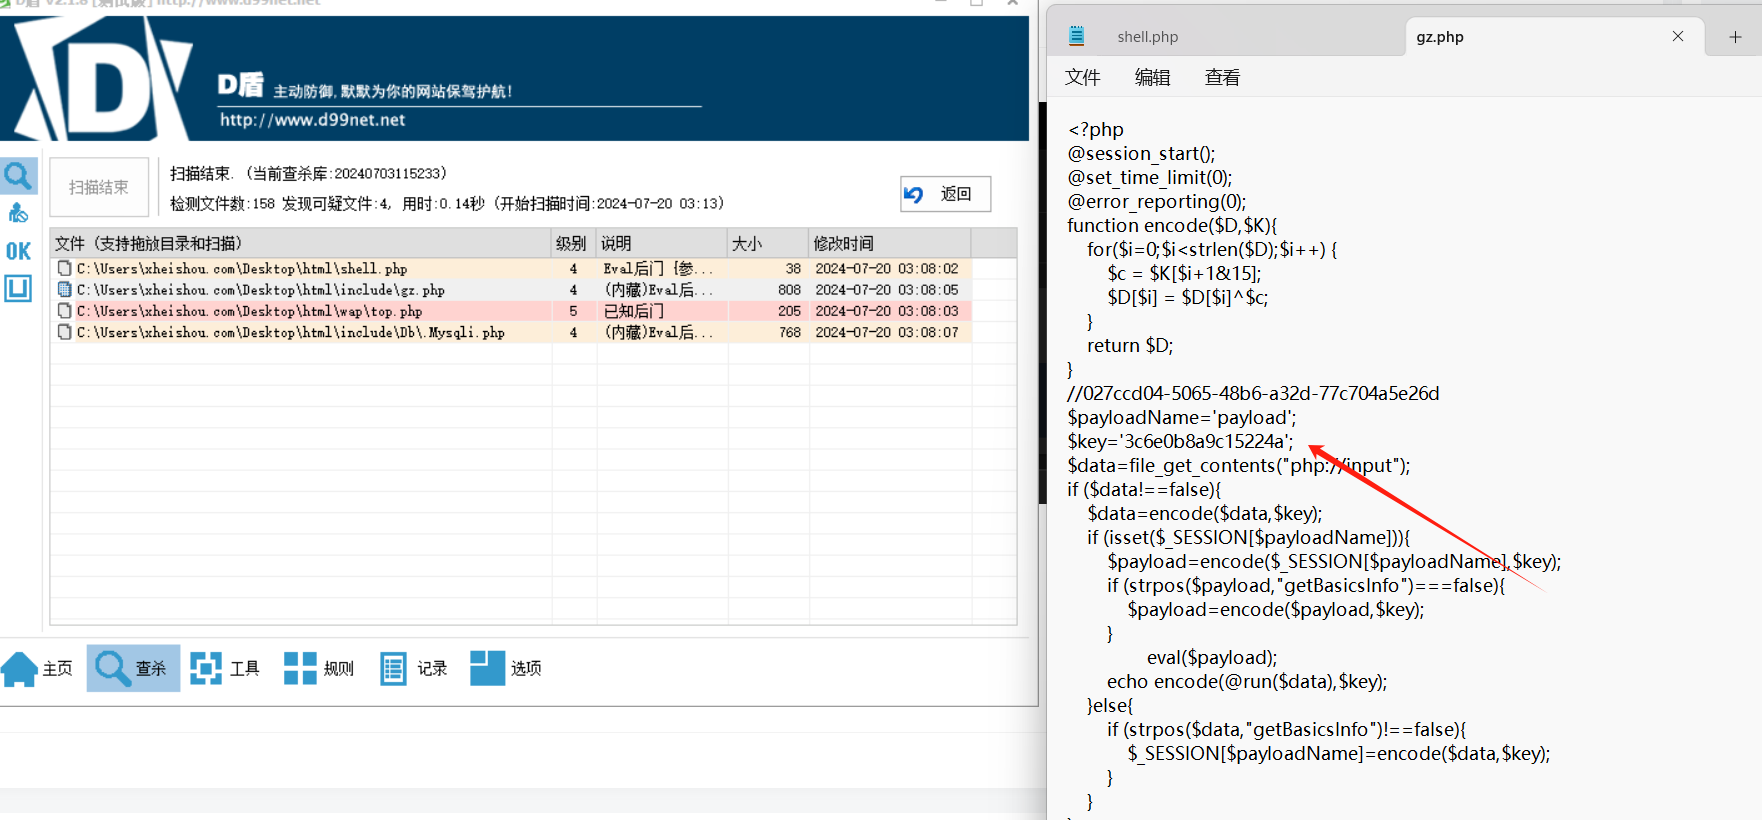Sort by 级别 column header
This screenshot has width=1762, height=820.
coord(574,243)
